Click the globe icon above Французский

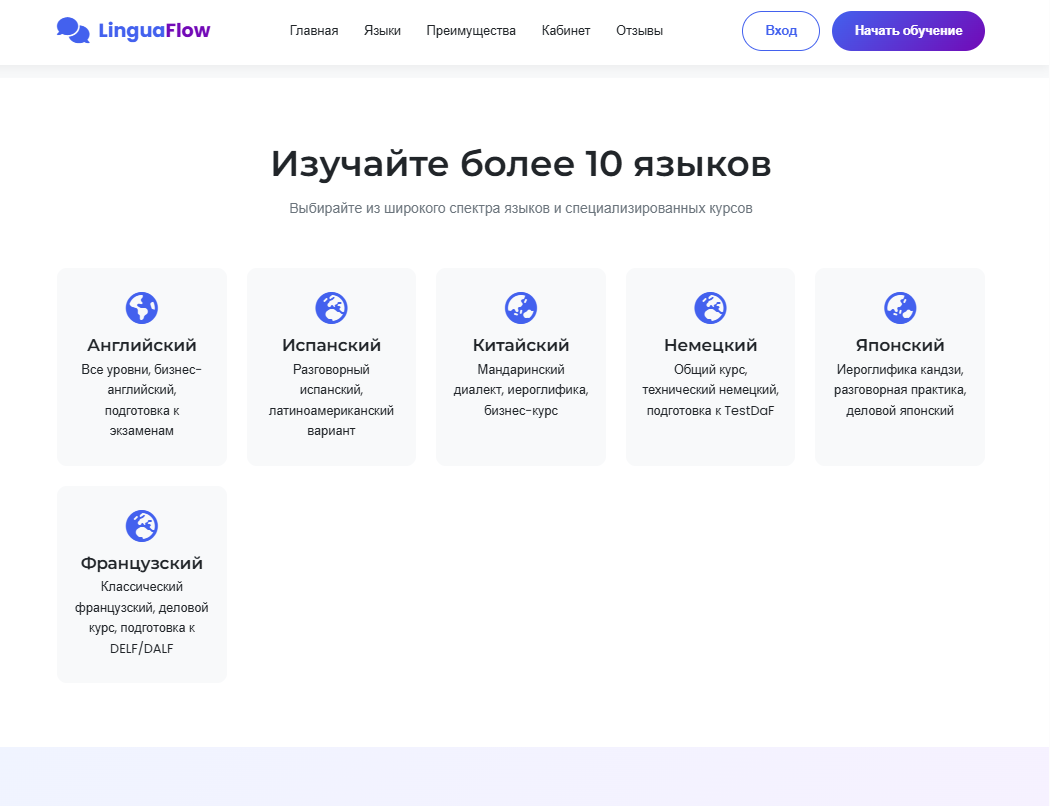pyautogui.click(x=142, y=526)
